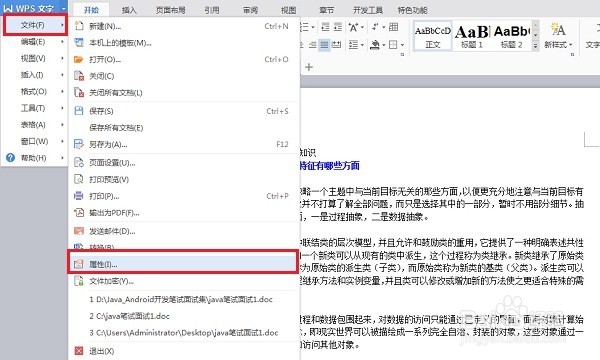Click the Close document icon
Image resolution: width=600 pixels, height=360 pixels.
point(79,76)
